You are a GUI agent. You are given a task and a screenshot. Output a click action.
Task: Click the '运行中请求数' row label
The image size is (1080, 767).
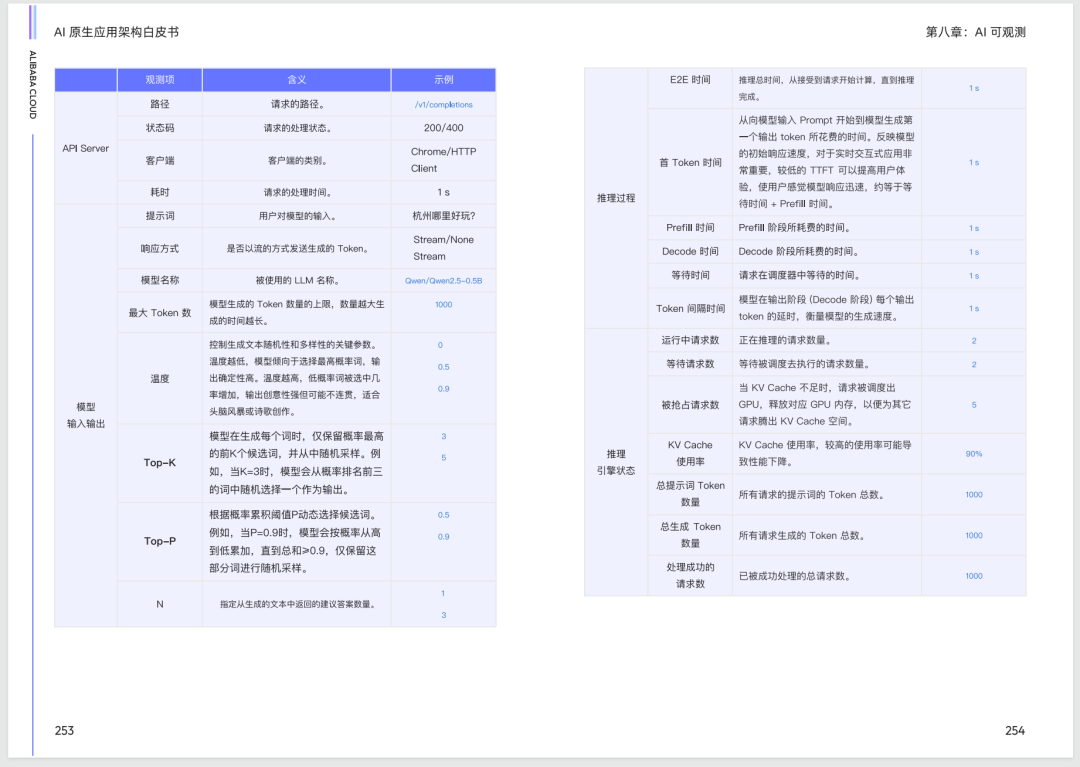click(x=690, y=340)
